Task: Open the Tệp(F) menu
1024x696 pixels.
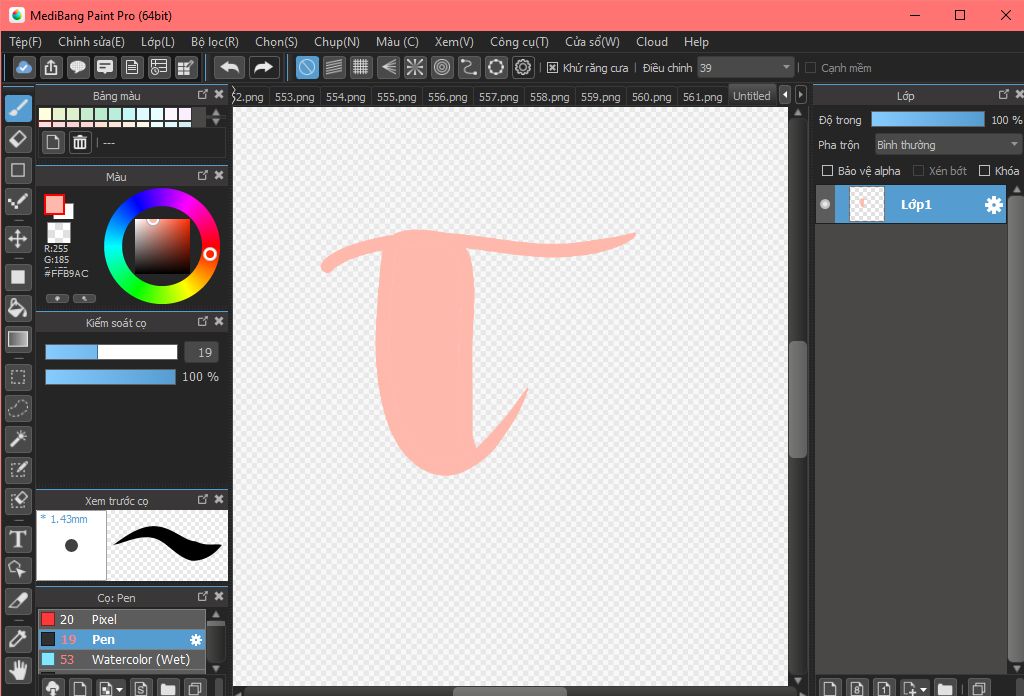Action: point(25,42)
